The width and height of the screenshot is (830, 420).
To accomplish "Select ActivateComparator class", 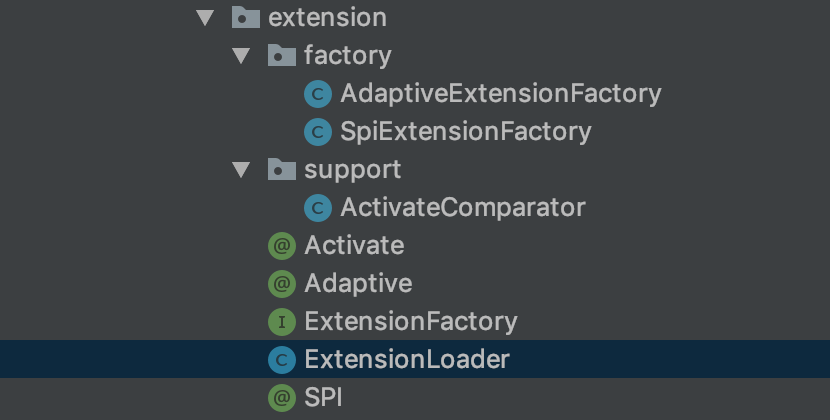I will tap(462, 208).
